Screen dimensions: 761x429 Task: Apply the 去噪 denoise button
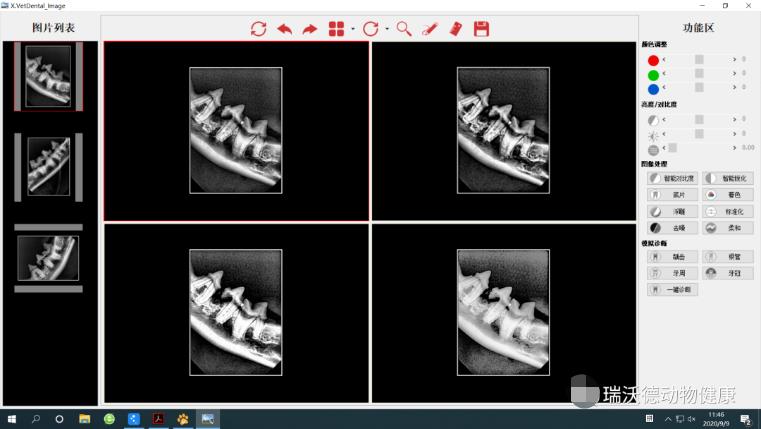pos(672,228)
